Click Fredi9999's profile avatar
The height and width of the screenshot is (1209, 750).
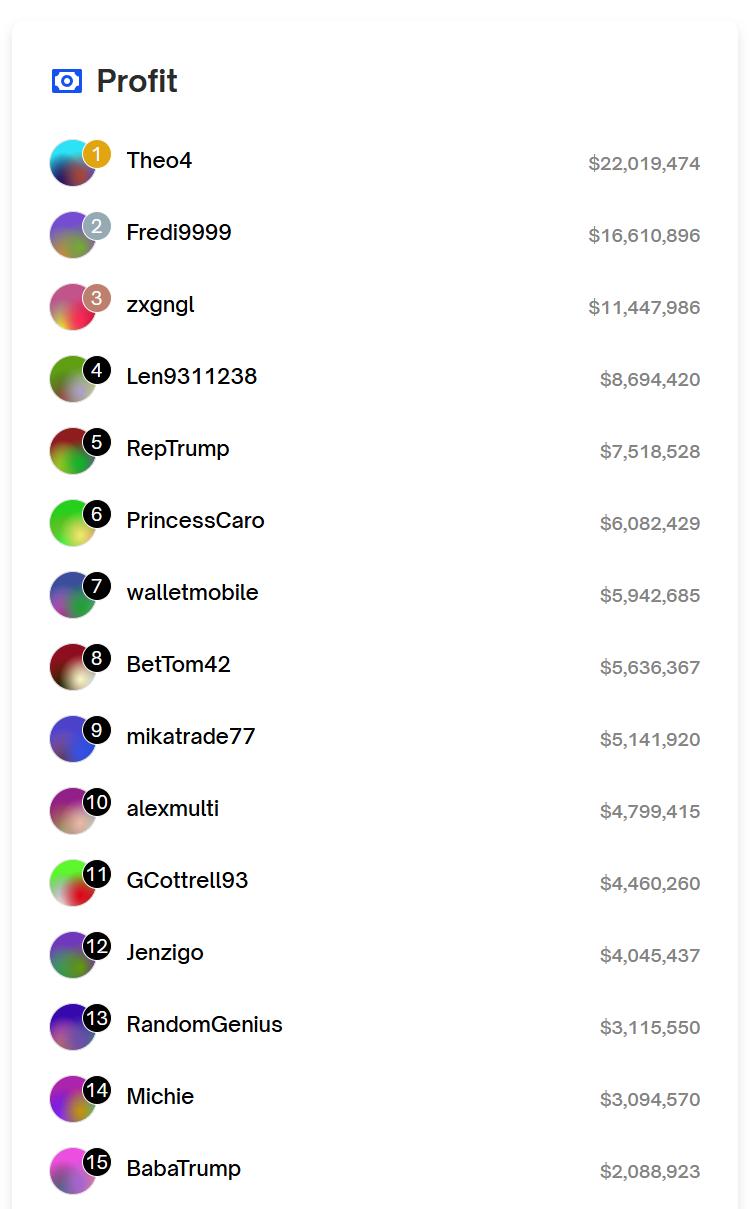[70, 237]
